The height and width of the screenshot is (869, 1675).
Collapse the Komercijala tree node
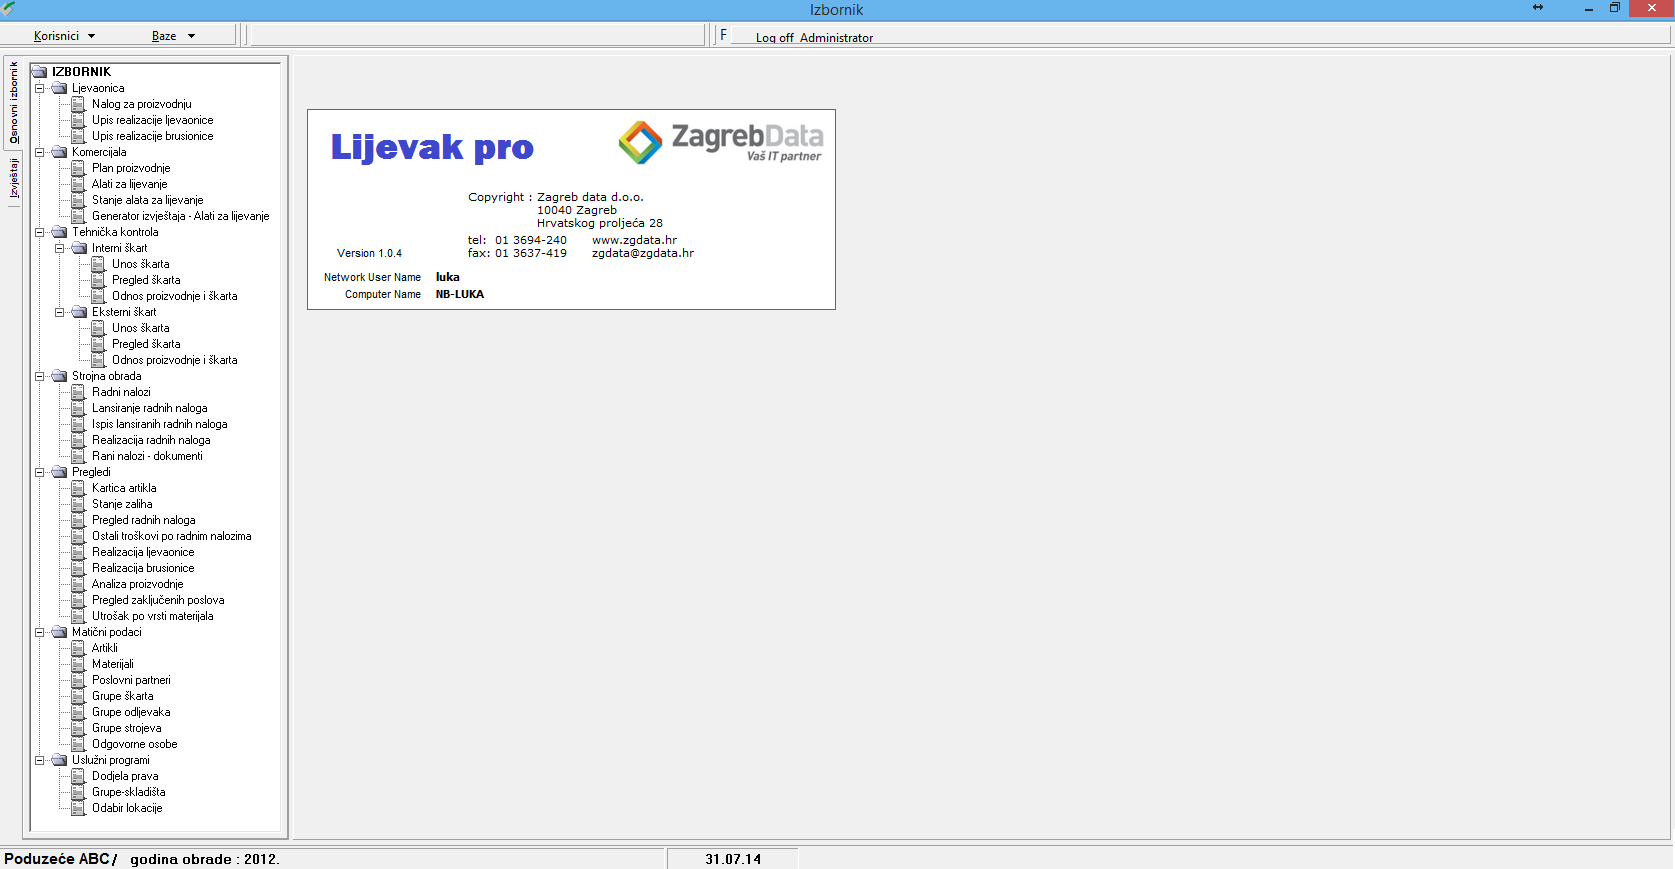[x=40, y=152]
